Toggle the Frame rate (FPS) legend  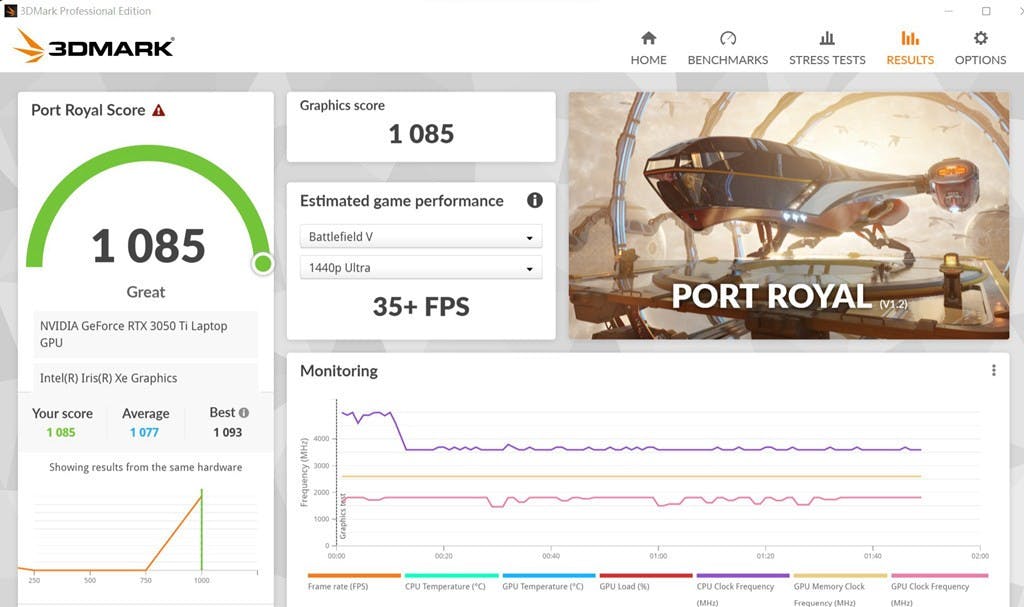pyautogui.click(x=340, y=586)
